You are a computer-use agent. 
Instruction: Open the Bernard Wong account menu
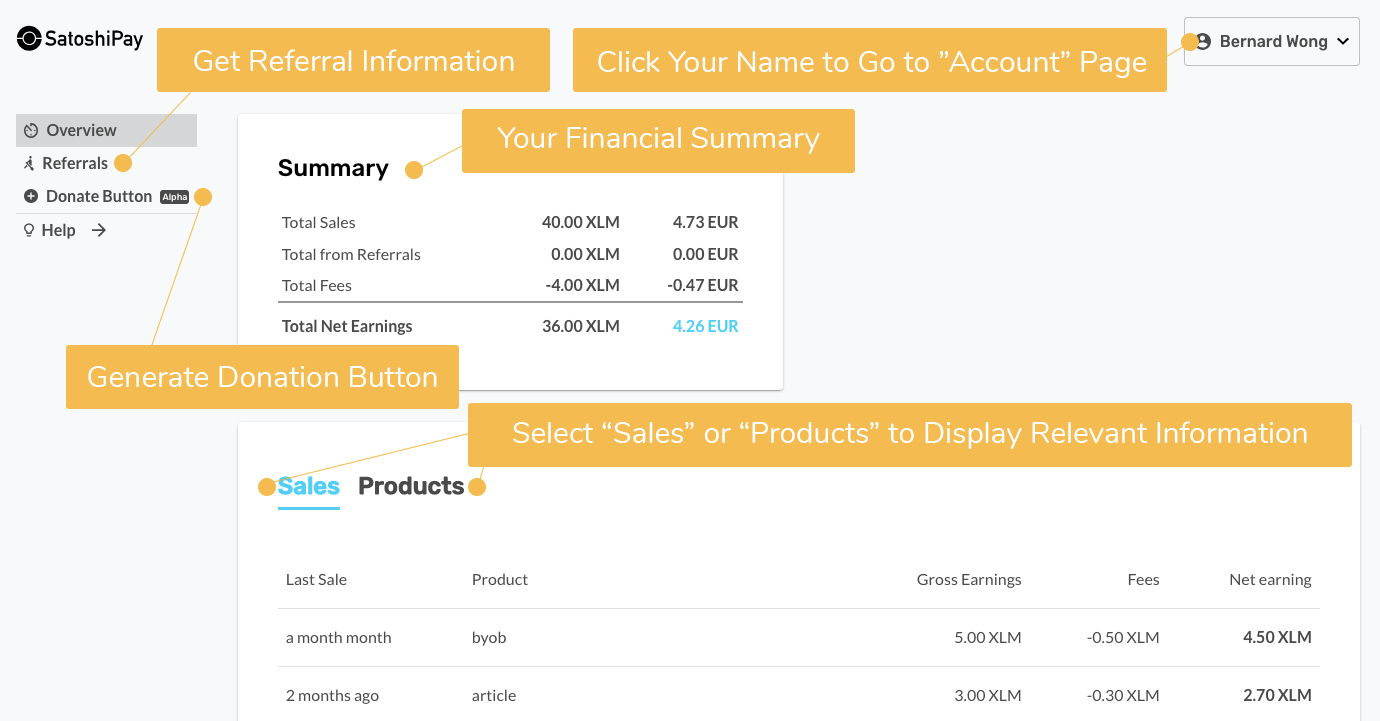click(x=1273, y=42)
